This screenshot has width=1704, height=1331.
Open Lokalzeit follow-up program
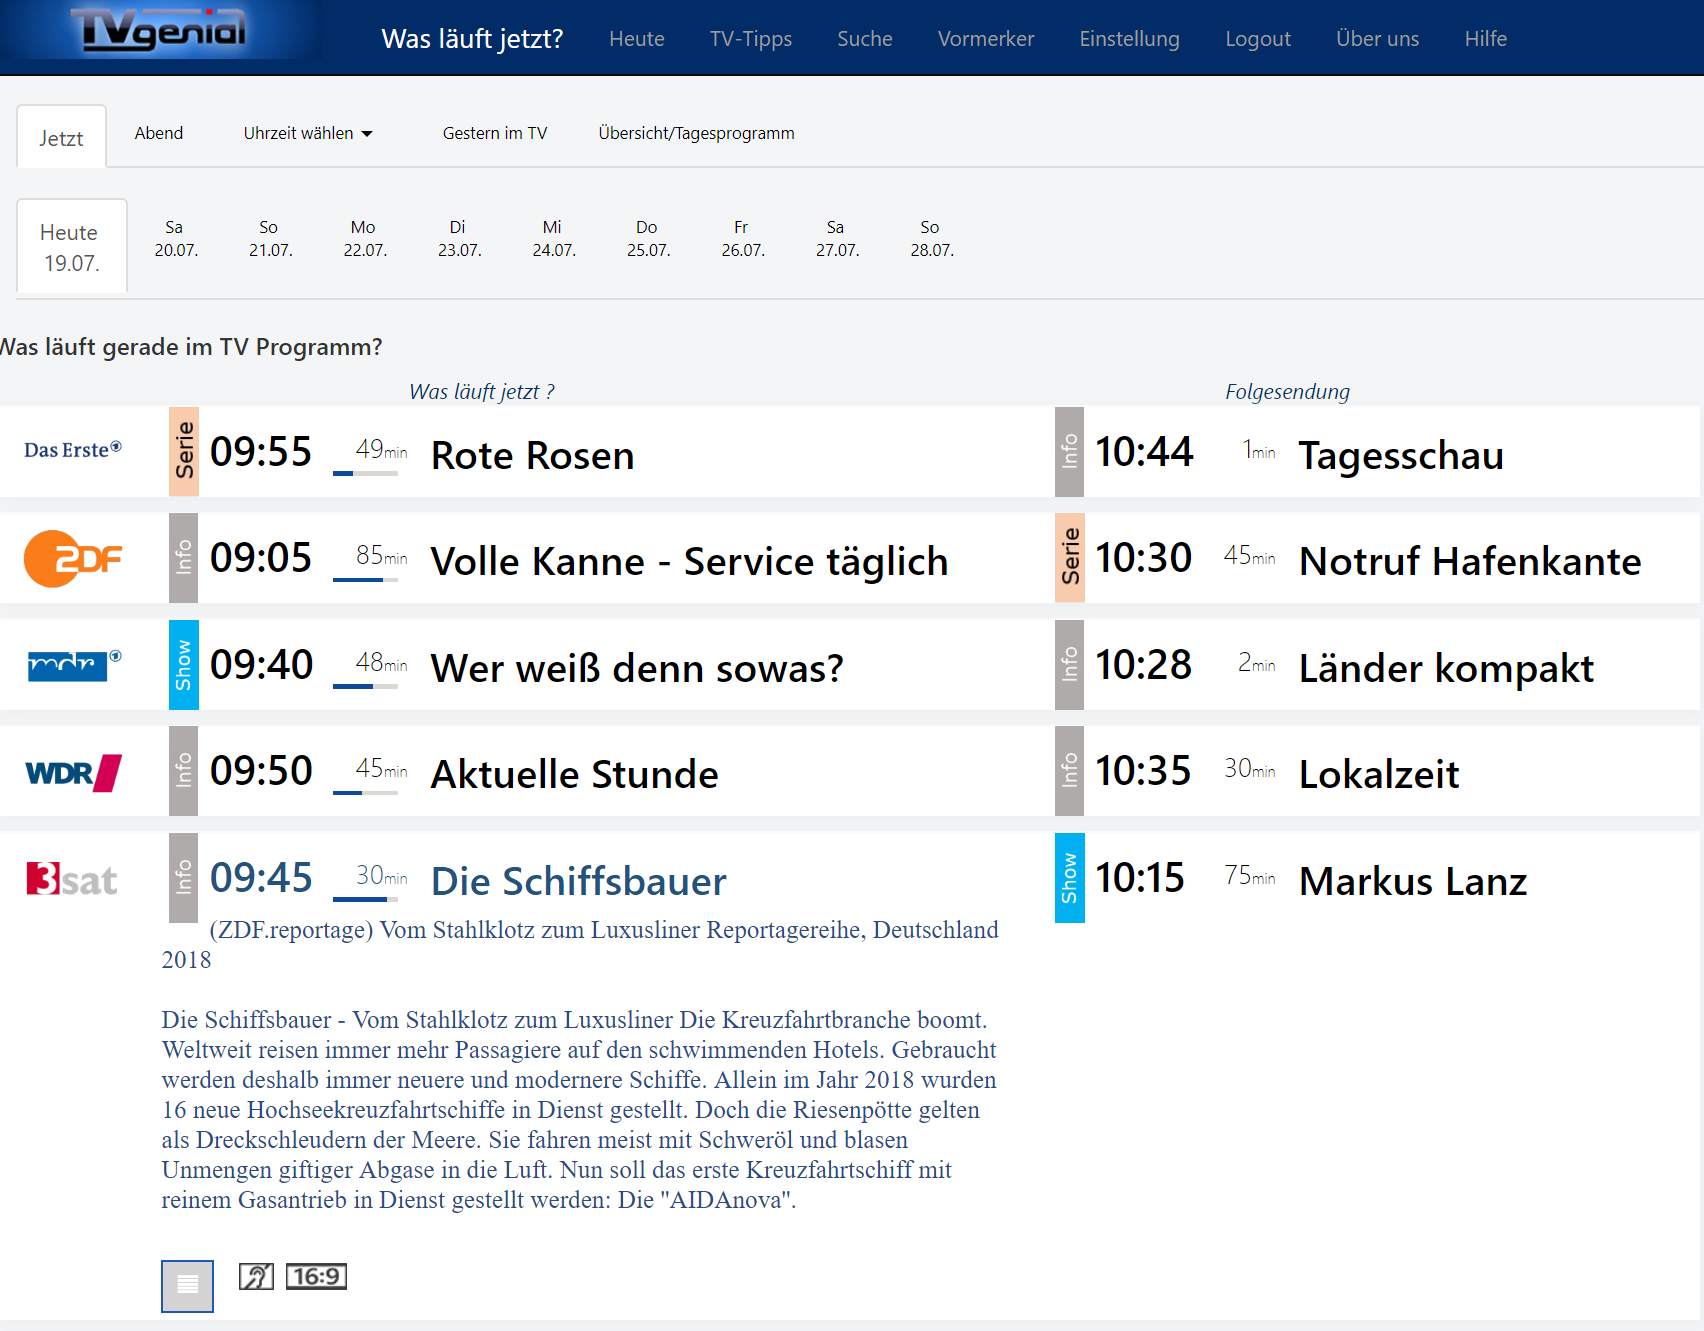point(1379,774)
